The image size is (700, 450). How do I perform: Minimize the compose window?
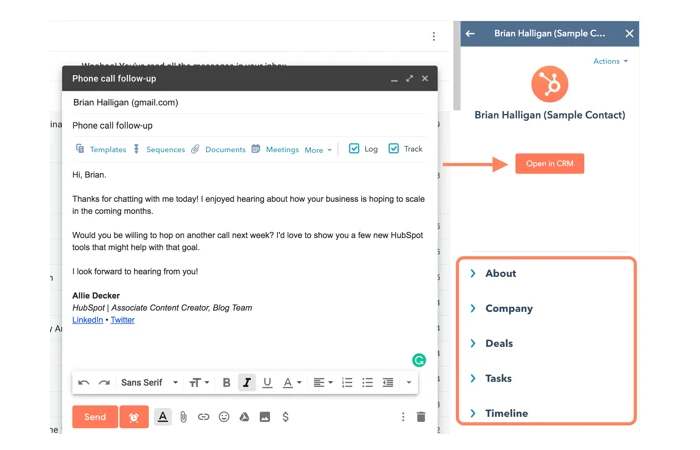pos(394,79)
